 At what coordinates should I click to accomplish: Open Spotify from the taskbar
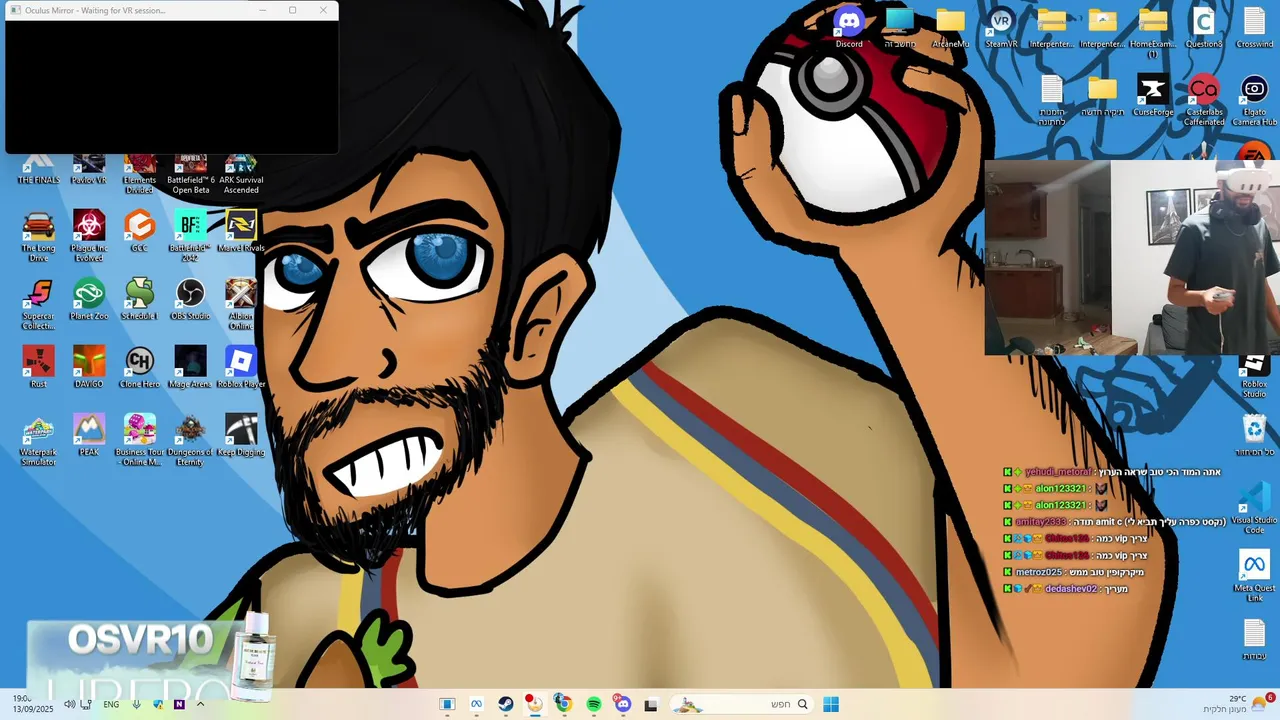point(593,704)
